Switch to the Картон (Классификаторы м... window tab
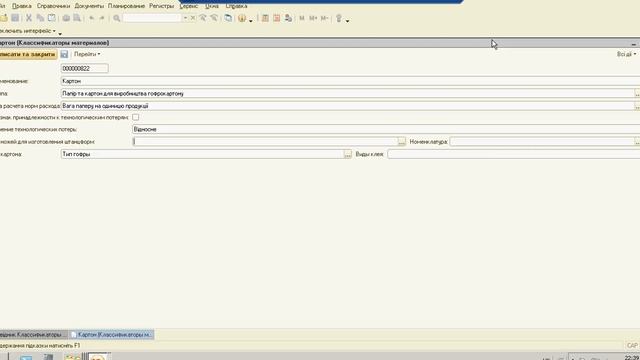 pos(111,335)
